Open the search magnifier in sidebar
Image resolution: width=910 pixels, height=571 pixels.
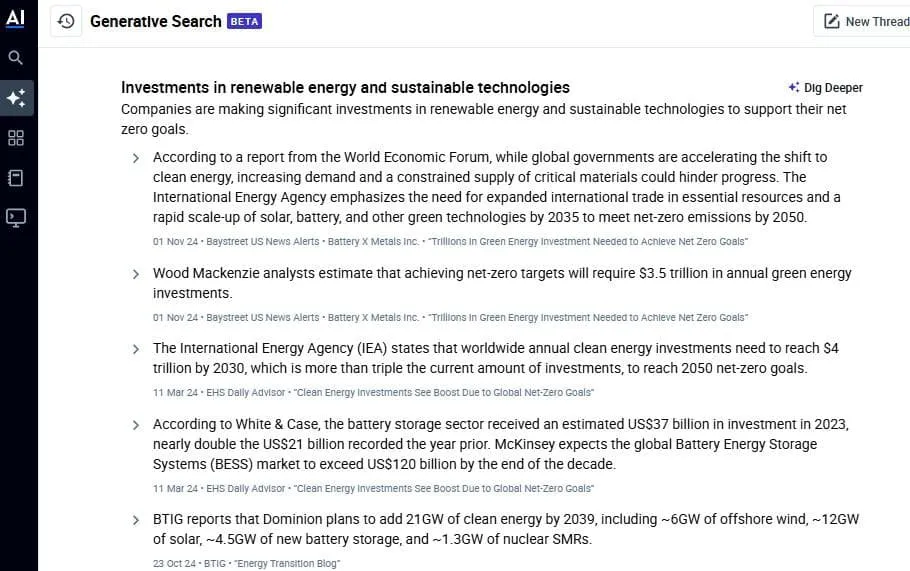(x=16, y=57)
